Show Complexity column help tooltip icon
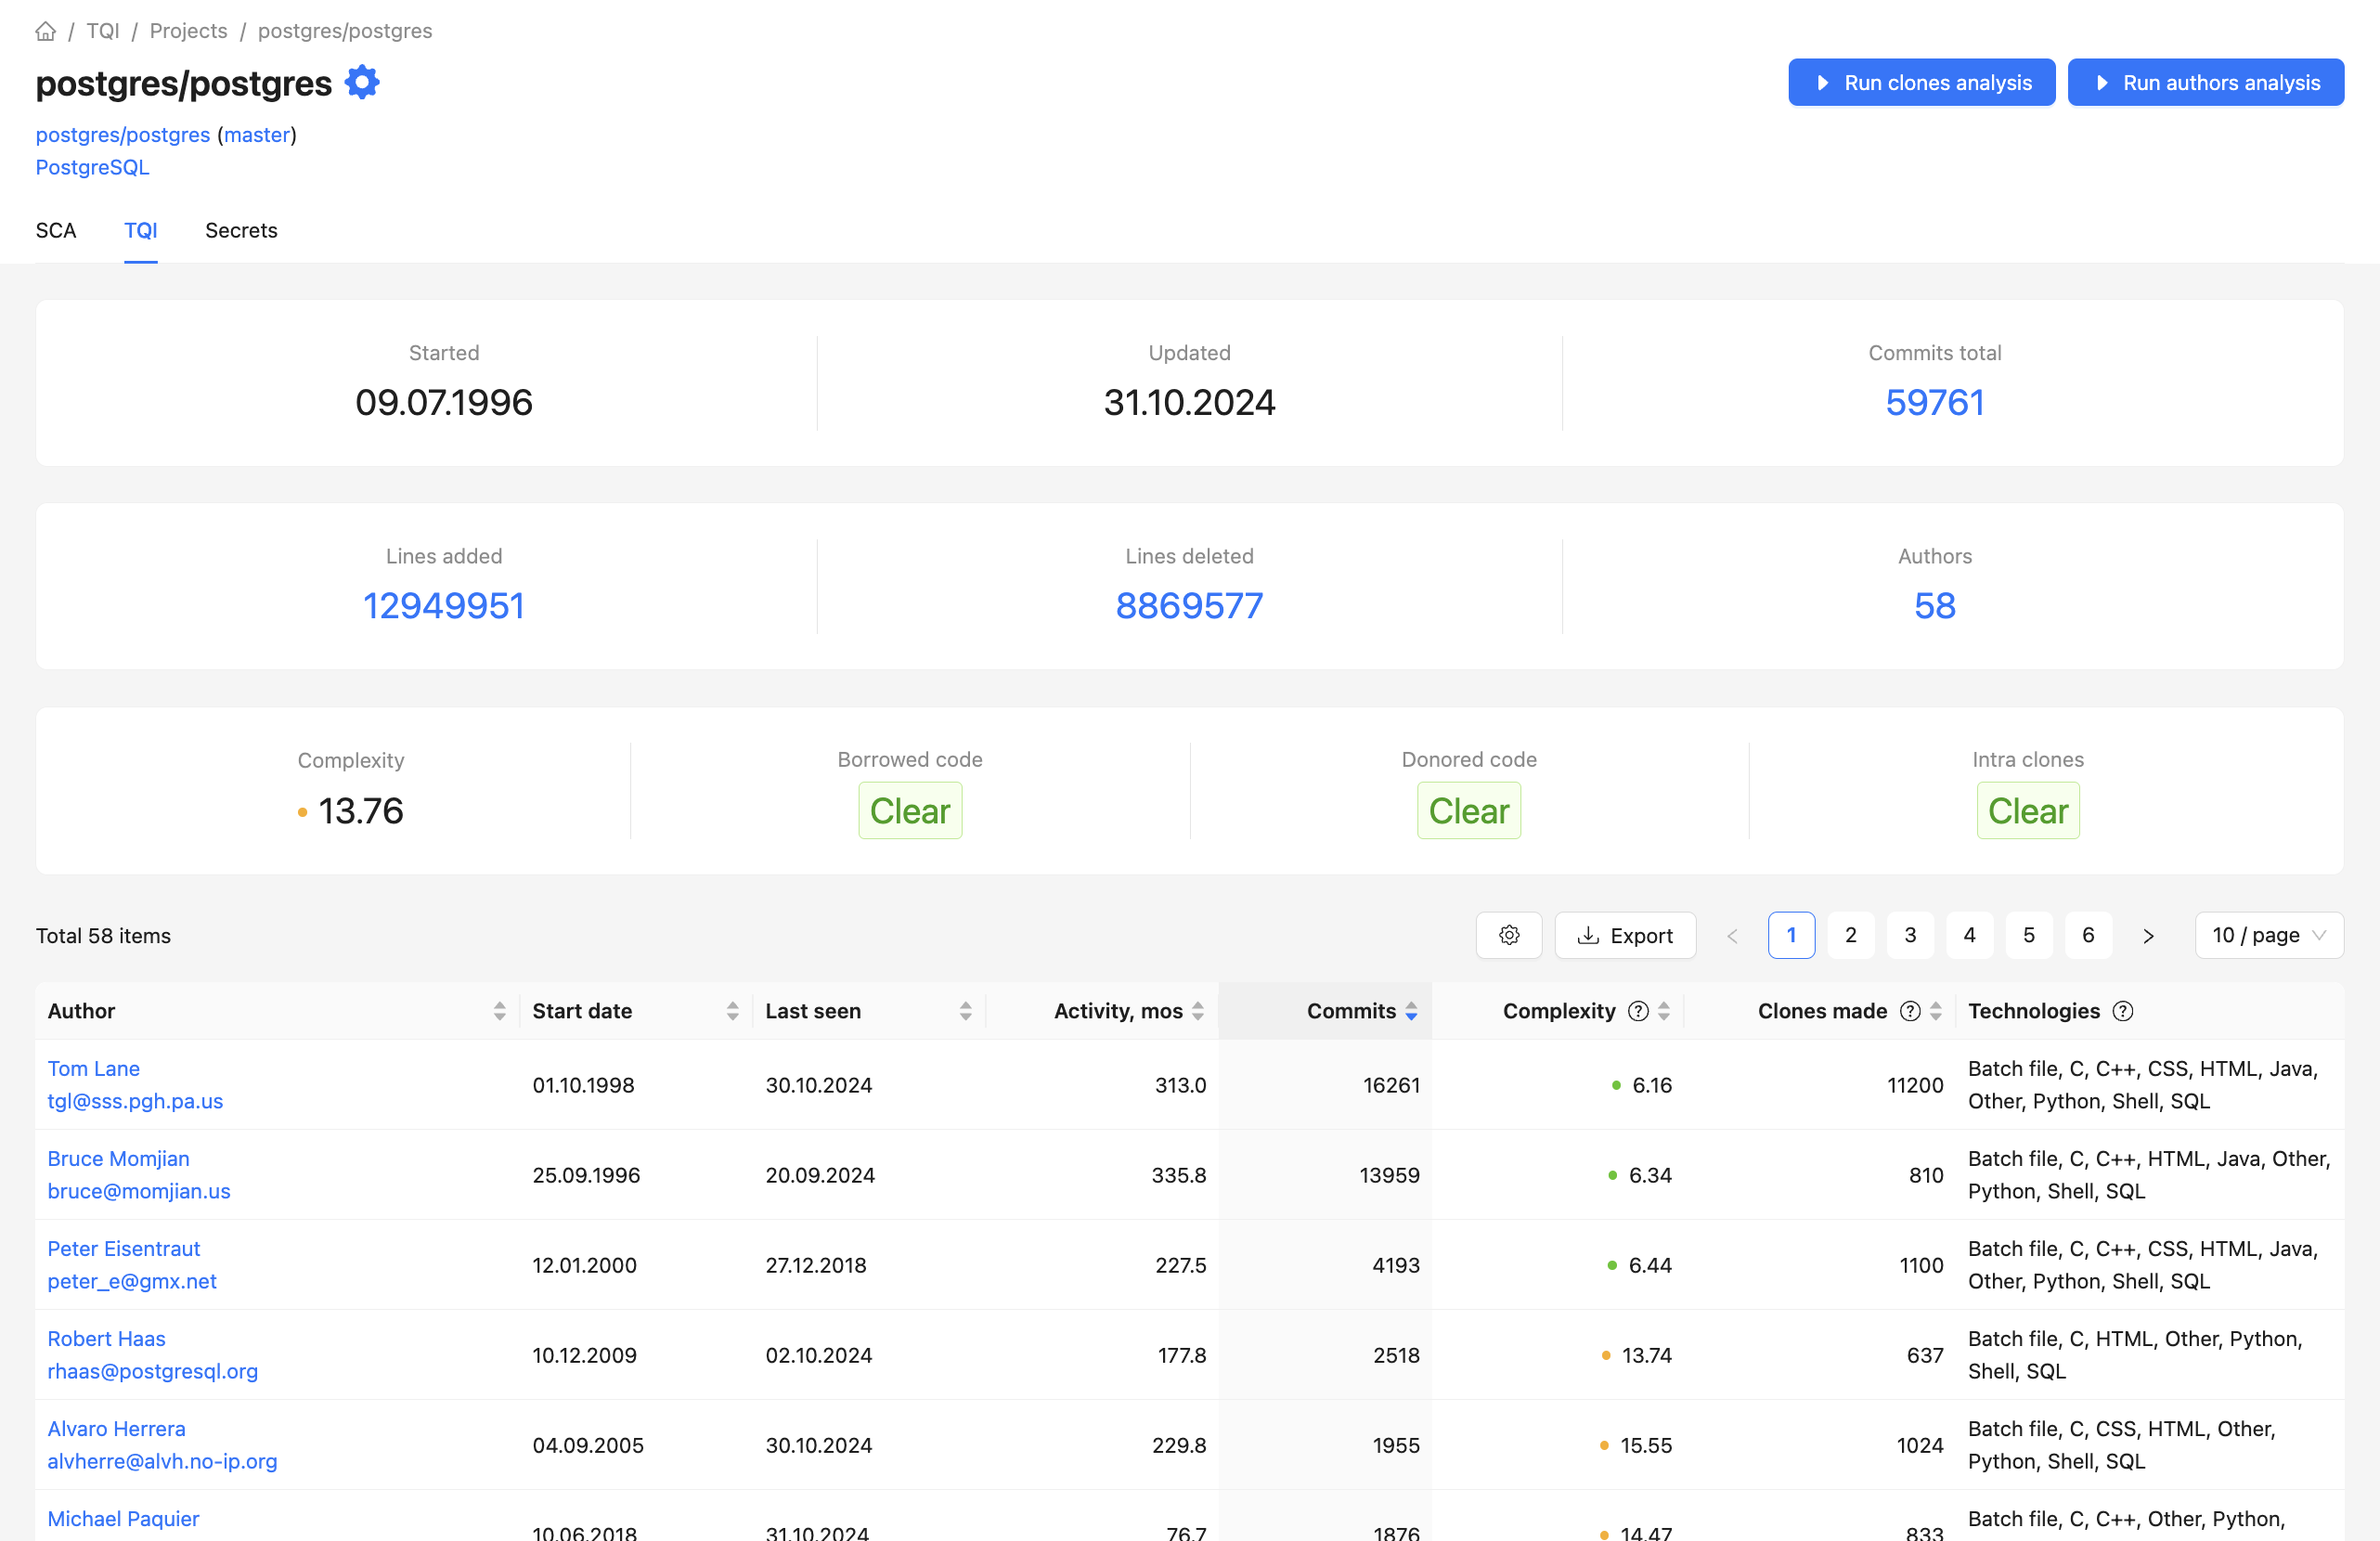The width and height of the screenshot is (2380, 1541). (1638, 1011)
